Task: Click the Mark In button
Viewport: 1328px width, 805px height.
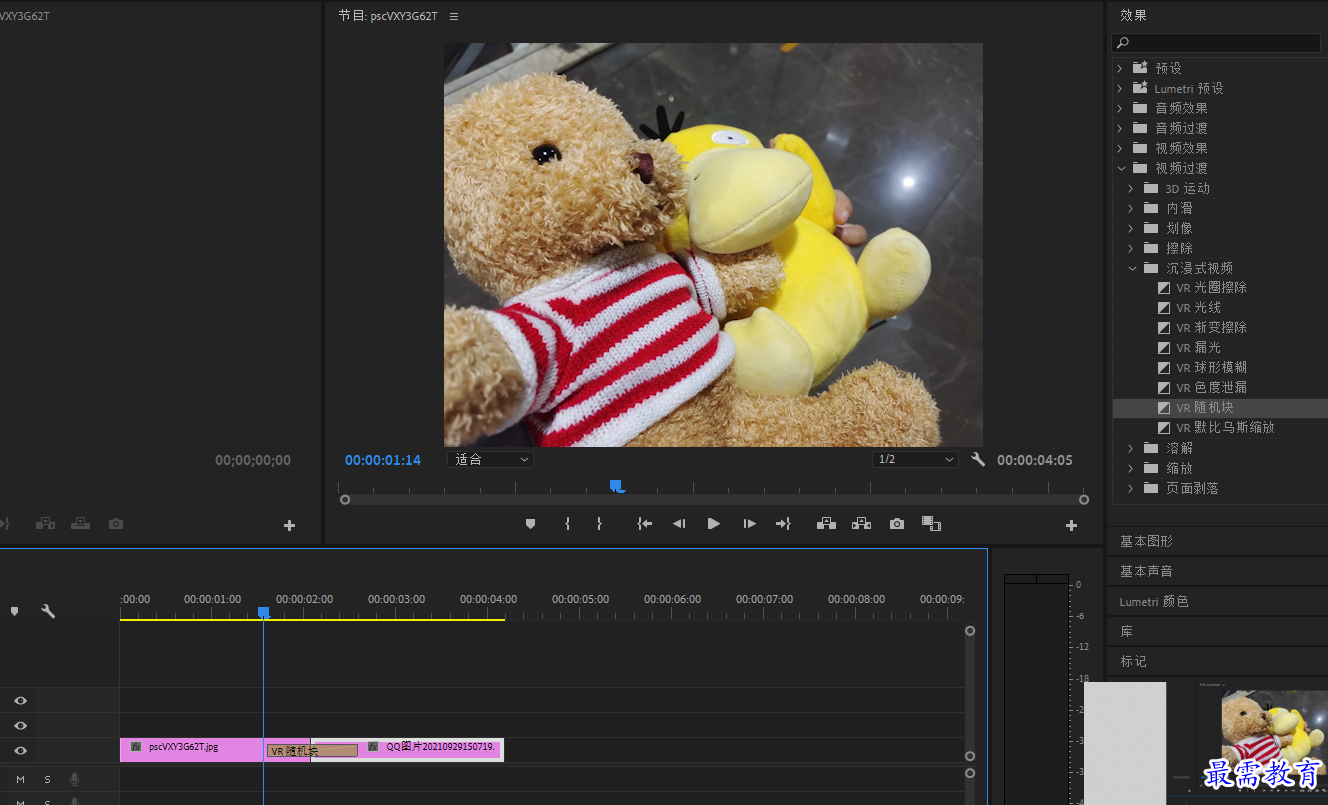Action: tap(567, 524)
